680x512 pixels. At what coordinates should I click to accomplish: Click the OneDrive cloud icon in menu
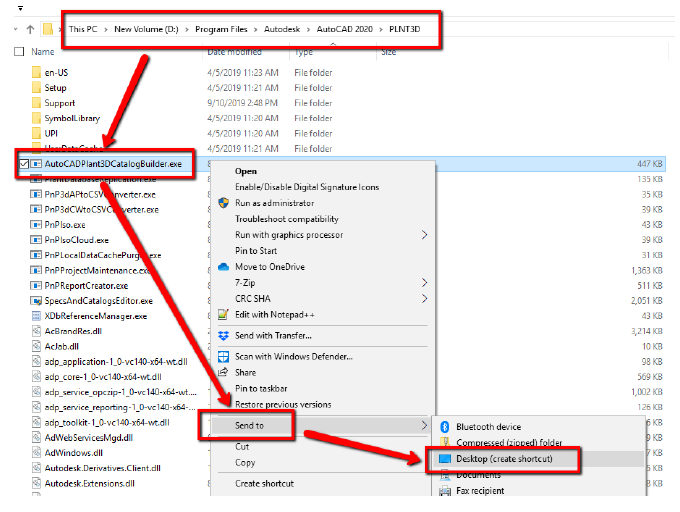pyautogui.click(x=223, y=267)
